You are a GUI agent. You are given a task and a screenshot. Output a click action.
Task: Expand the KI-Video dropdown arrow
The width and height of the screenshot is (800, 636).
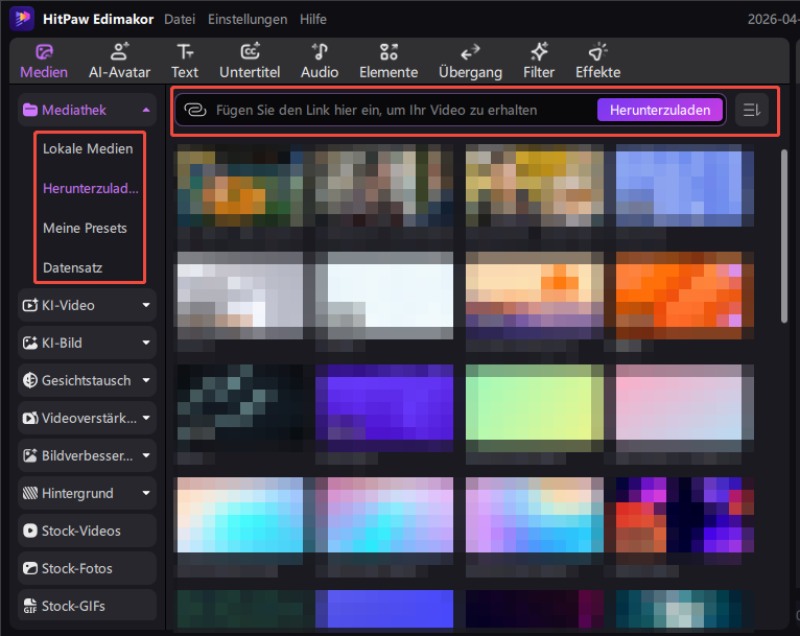coord(146,305)
